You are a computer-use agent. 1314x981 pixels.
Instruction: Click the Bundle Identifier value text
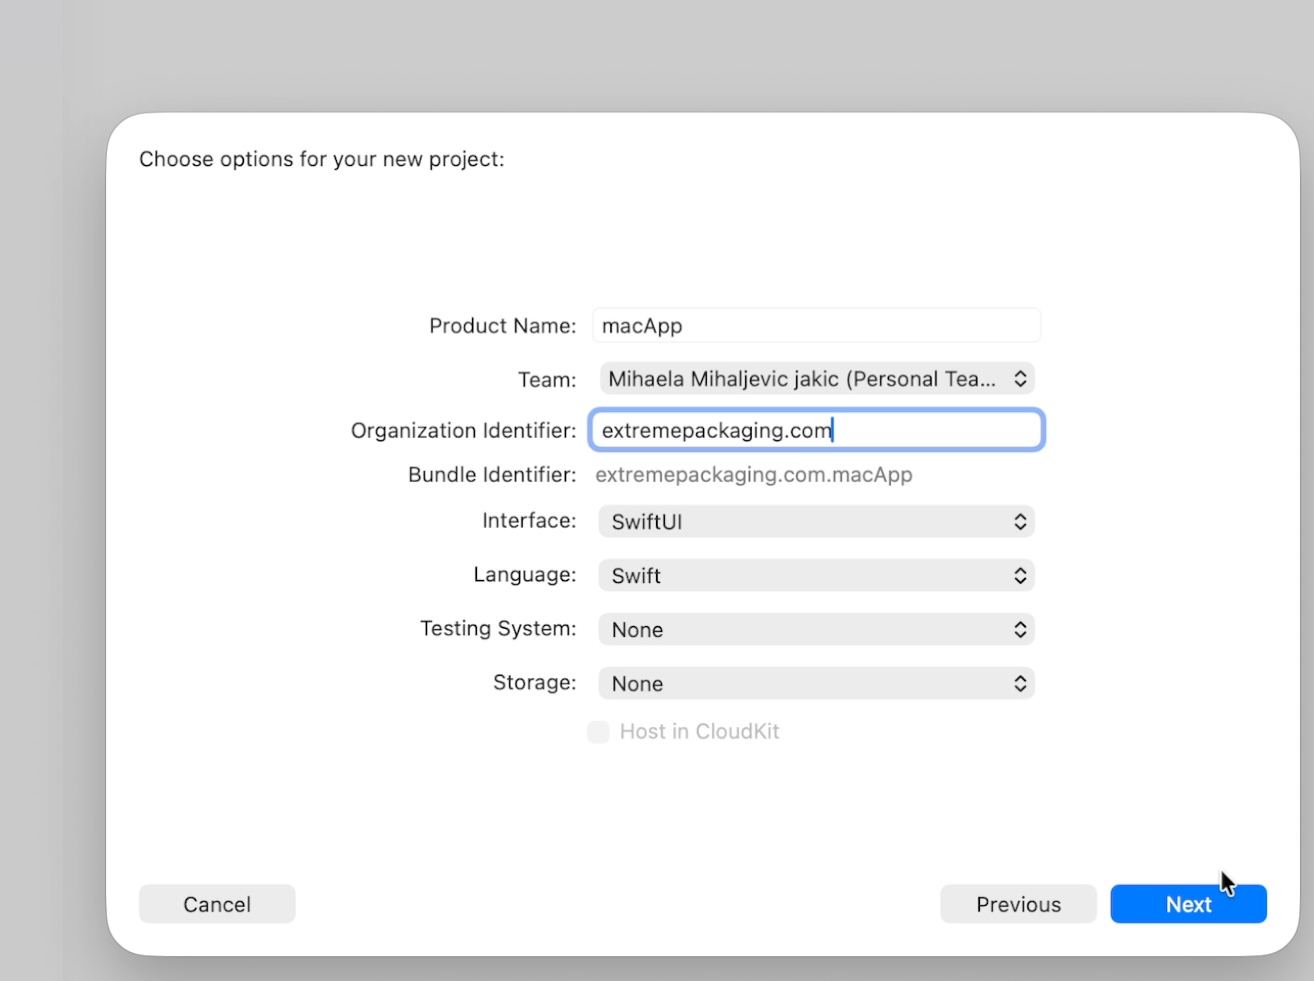coord(753,475)
